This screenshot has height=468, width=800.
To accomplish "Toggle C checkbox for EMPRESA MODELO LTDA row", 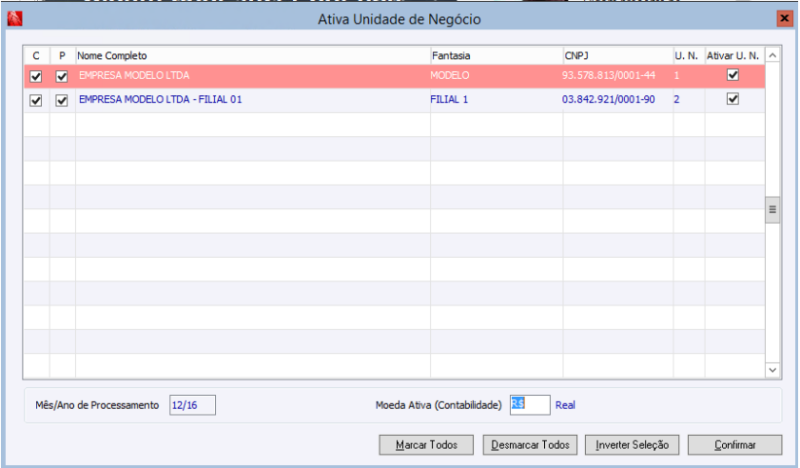I will click(36, 77).
